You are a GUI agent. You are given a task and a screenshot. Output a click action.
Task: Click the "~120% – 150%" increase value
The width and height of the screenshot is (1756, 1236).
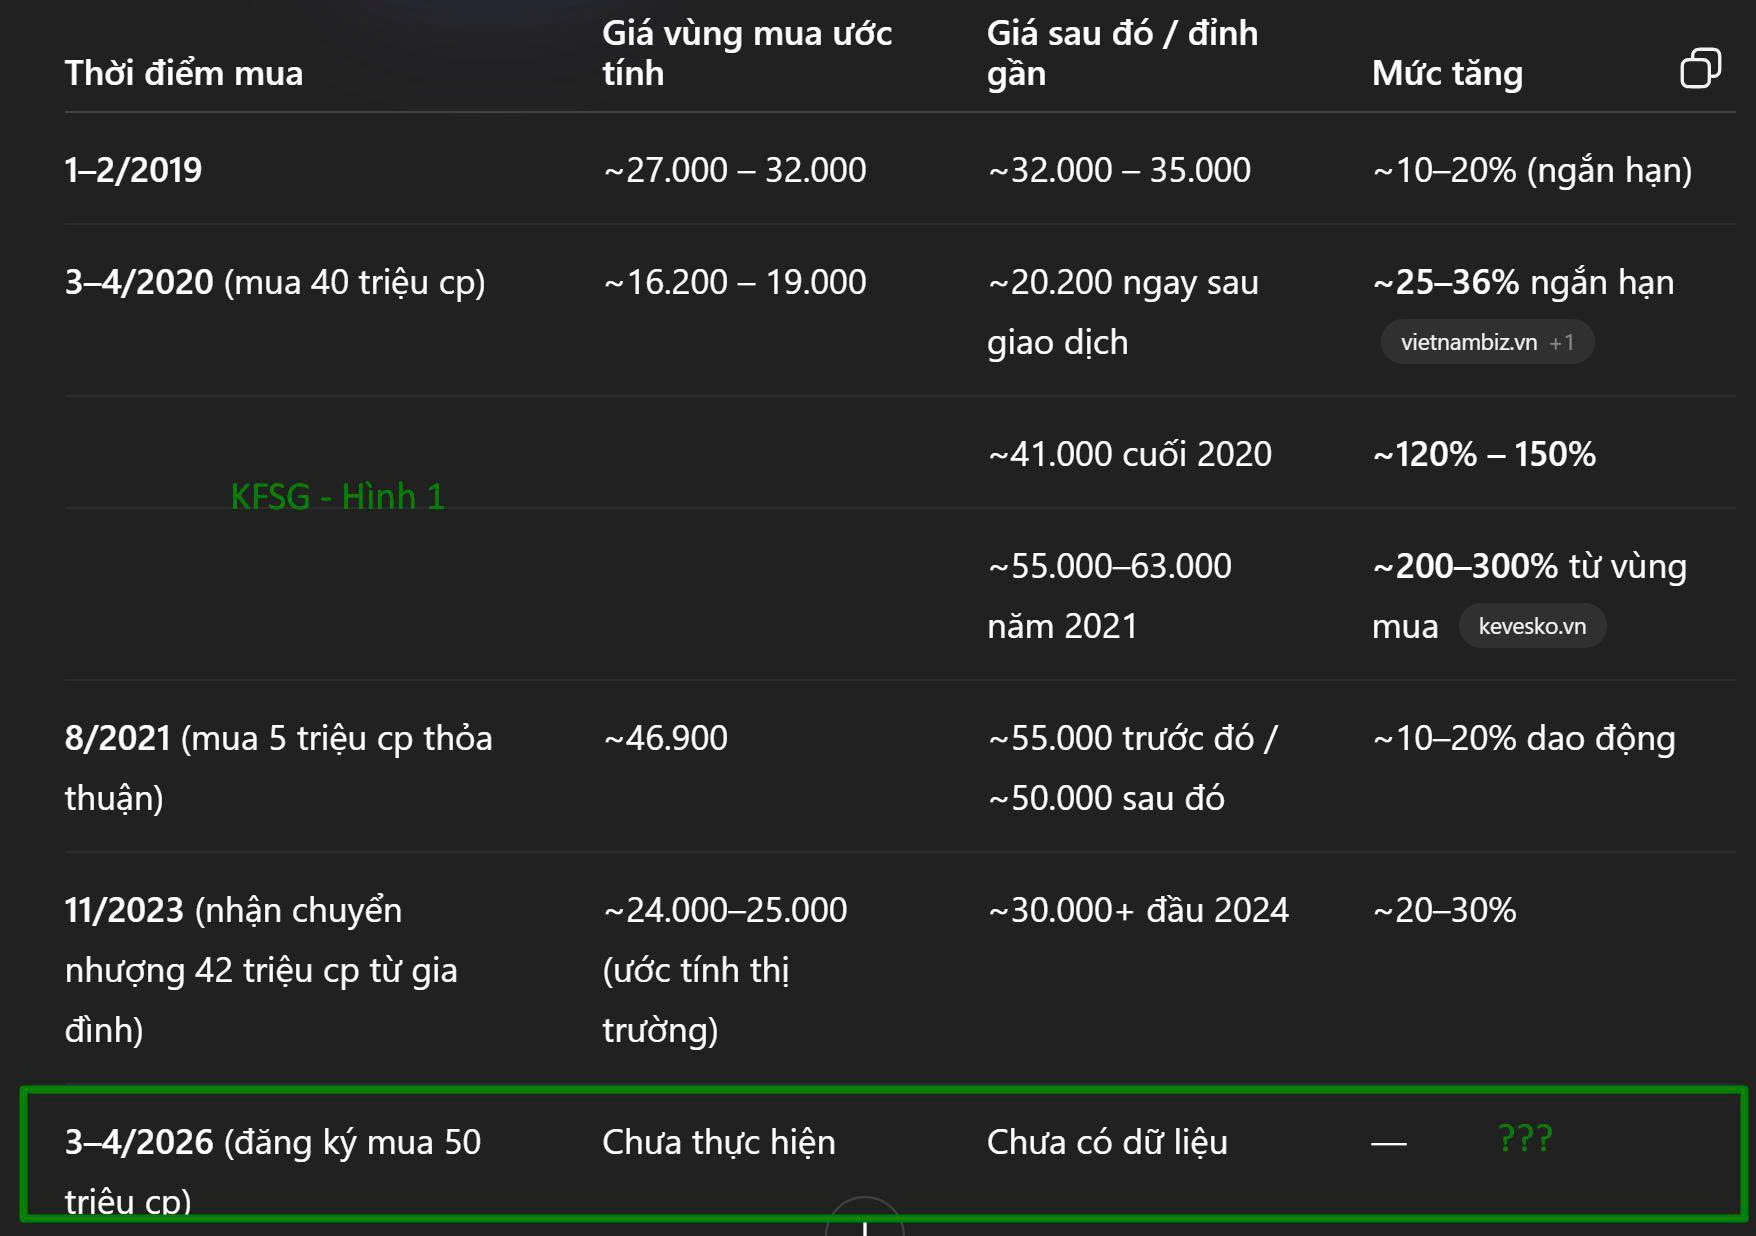(1484, 454)
